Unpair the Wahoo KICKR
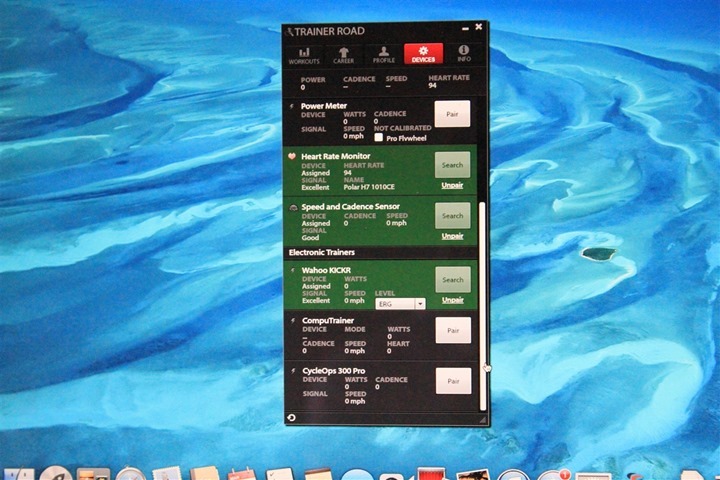The width and height of the screenshot is (720, 480). click(x=453, y=300)
